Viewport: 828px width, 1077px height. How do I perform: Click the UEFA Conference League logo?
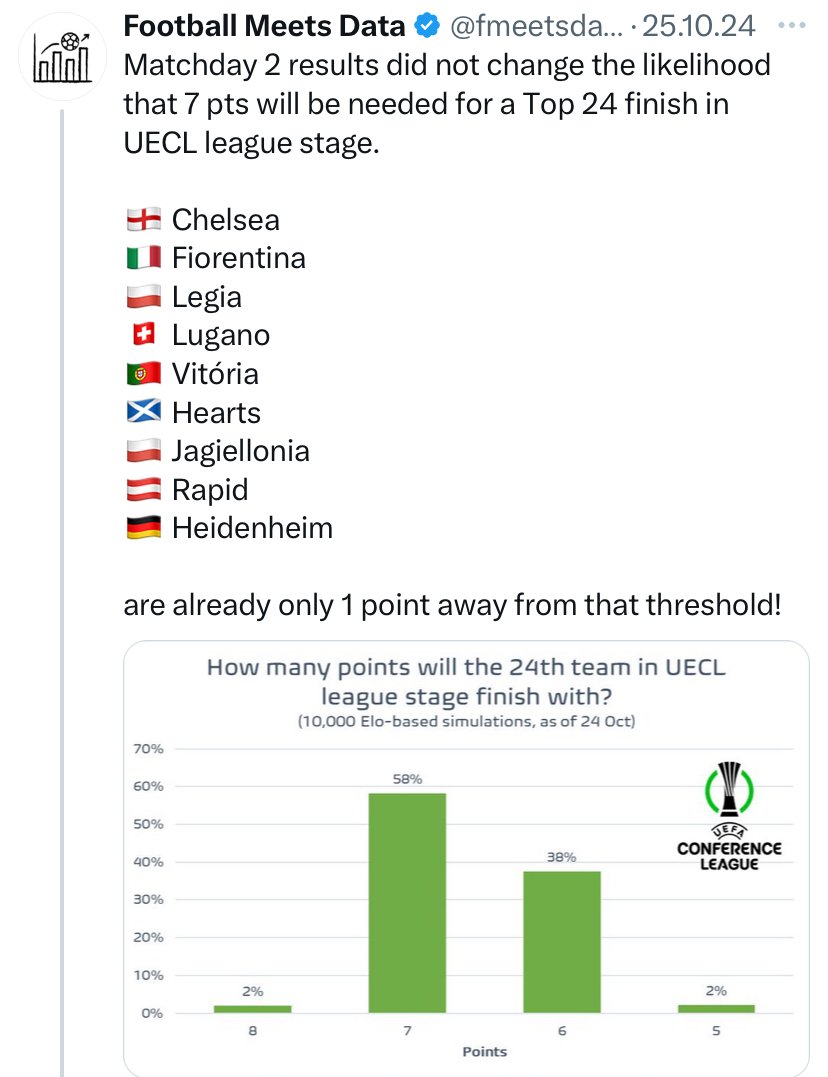[729, 816]
